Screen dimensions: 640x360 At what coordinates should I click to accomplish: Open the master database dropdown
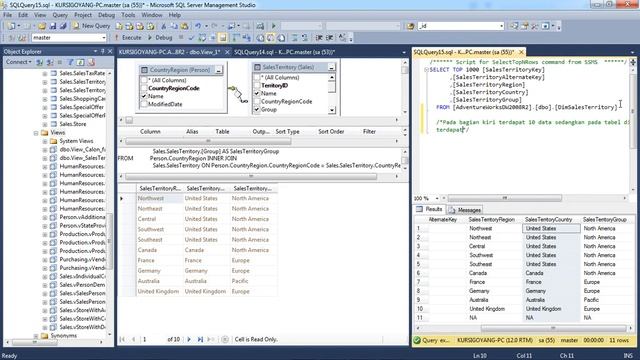coord(104,38)
